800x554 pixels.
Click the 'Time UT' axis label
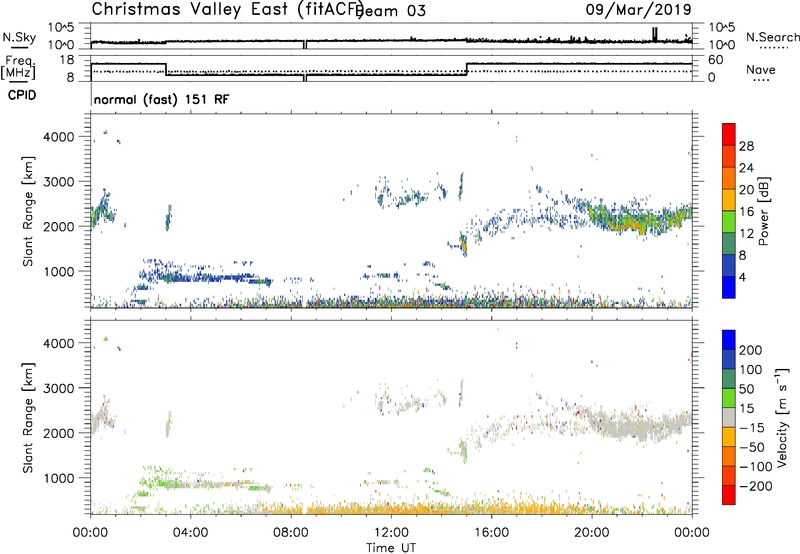pos(391,548)
